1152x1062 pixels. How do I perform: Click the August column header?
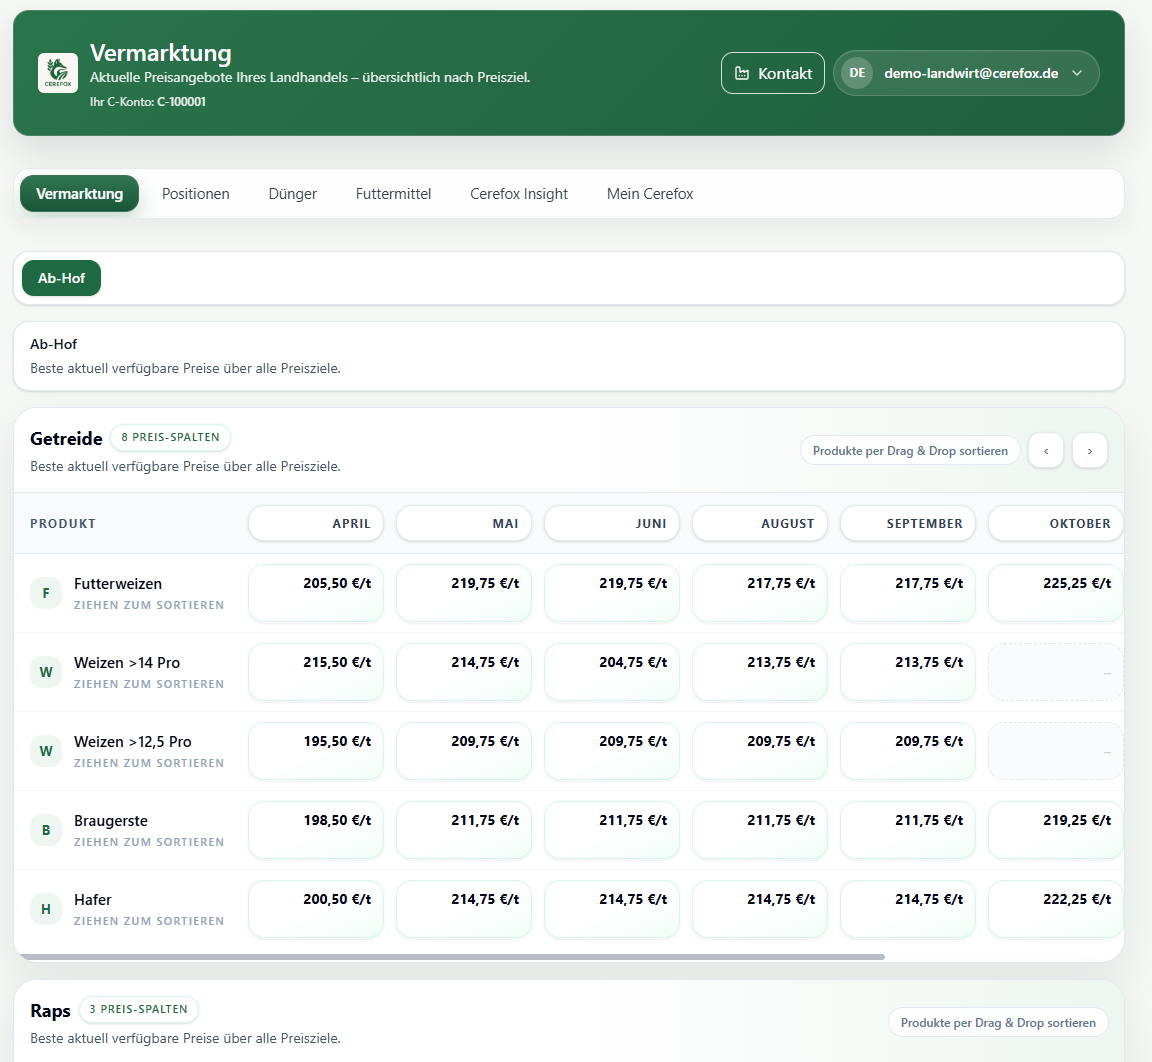tap(760, 524)
